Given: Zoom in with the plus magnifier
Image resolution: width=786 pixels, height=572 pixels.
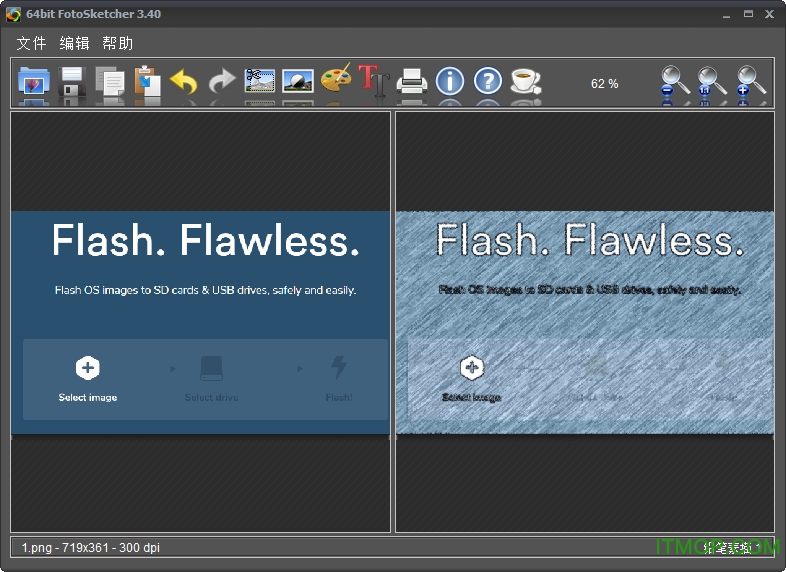Looking at the screenshot, I should click(x=752, y=81).
